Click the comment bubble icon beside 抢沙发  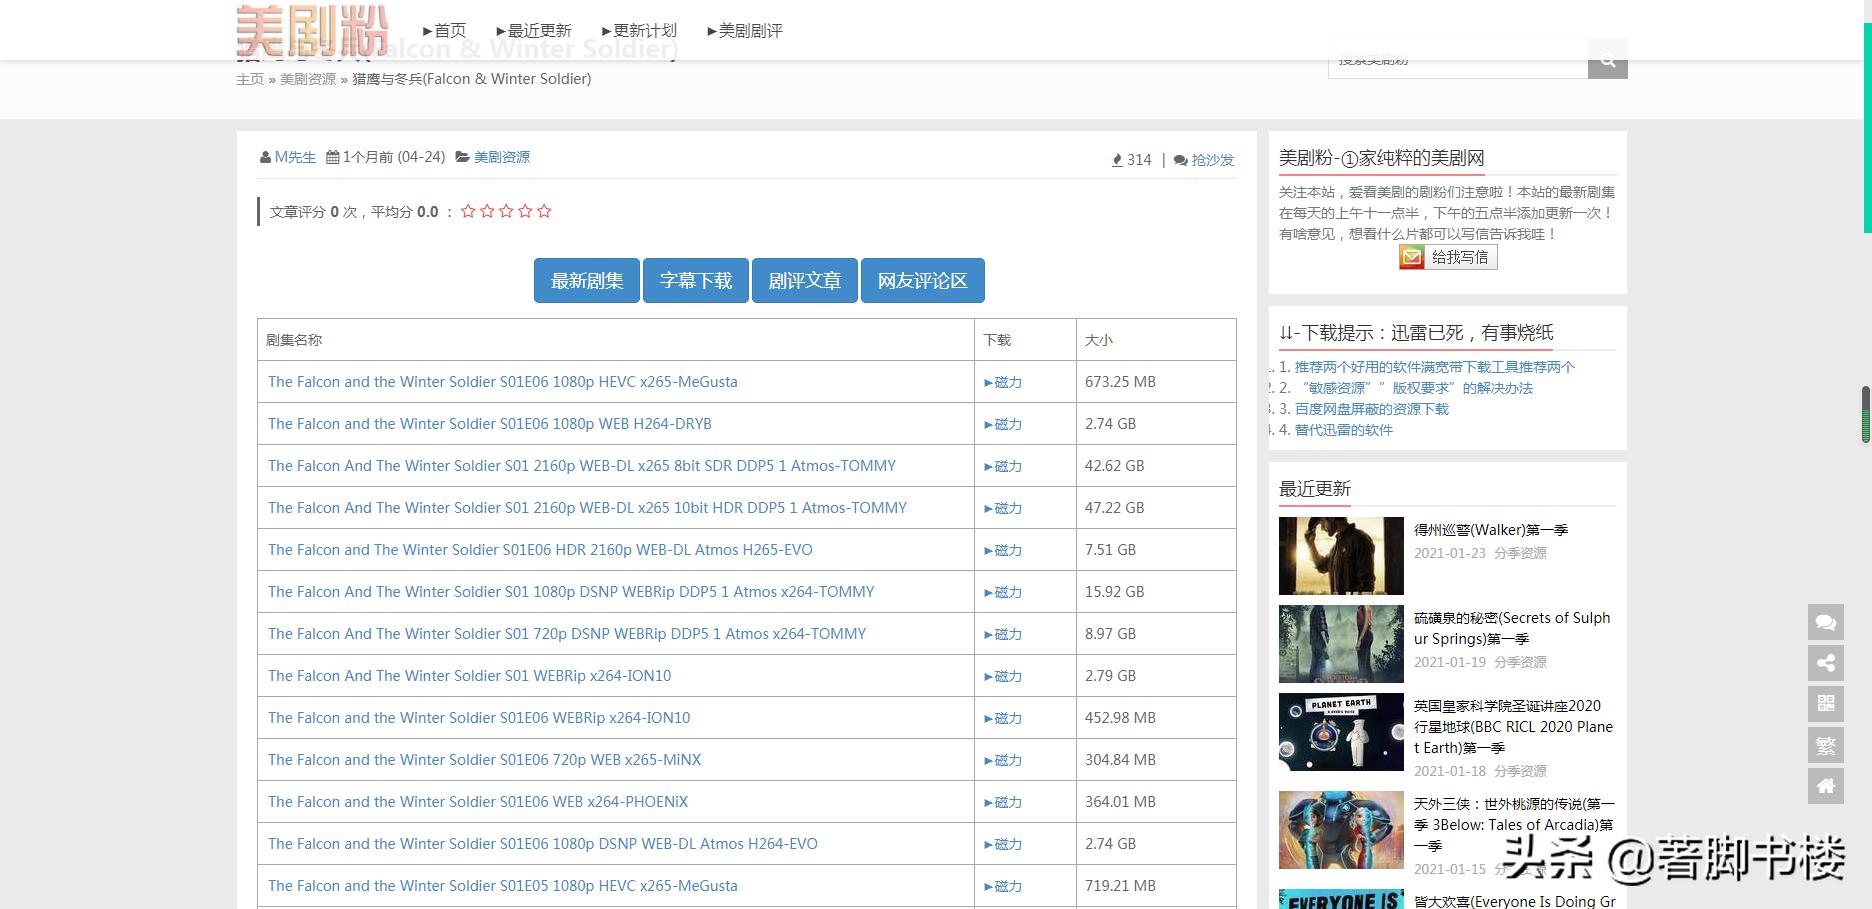[x=1182, y=159]
